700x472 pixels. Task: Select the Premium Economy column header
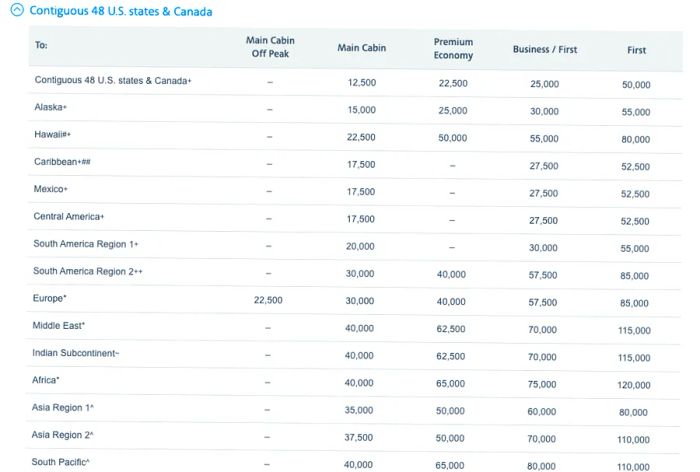[x=453, y=48]
